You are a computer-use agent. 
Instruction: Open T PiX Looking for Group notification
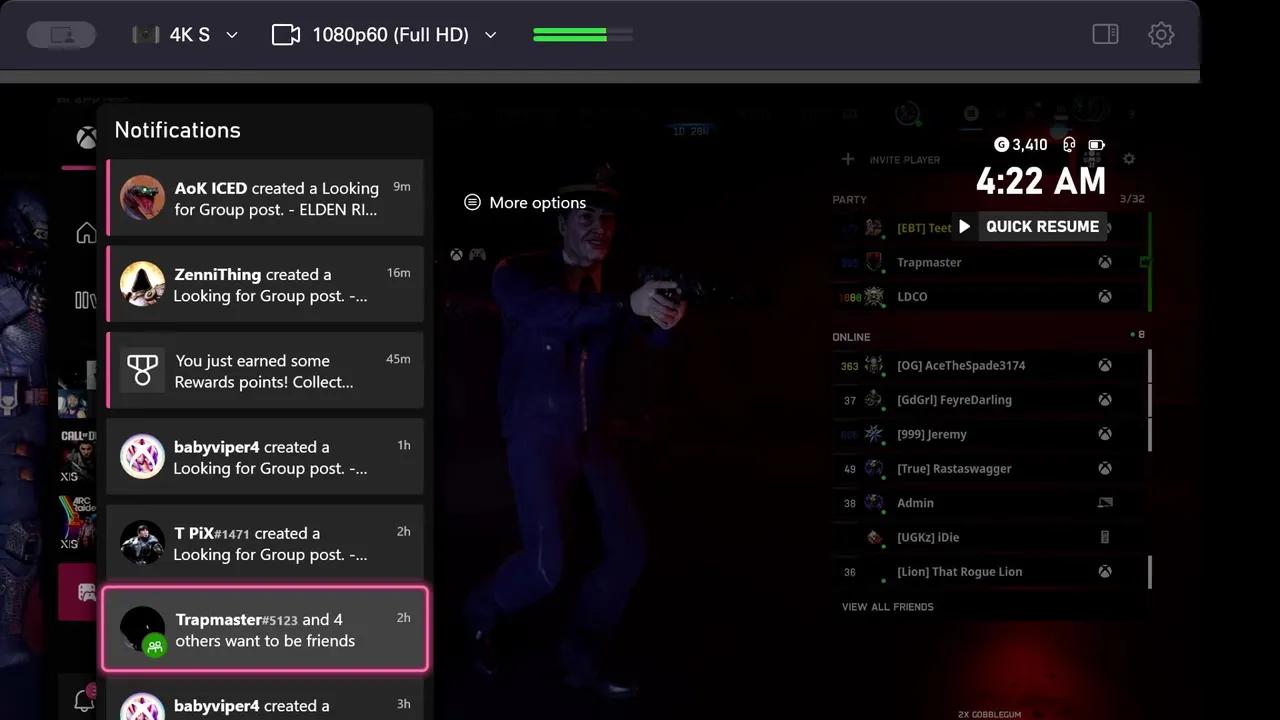tap(265, 543)
